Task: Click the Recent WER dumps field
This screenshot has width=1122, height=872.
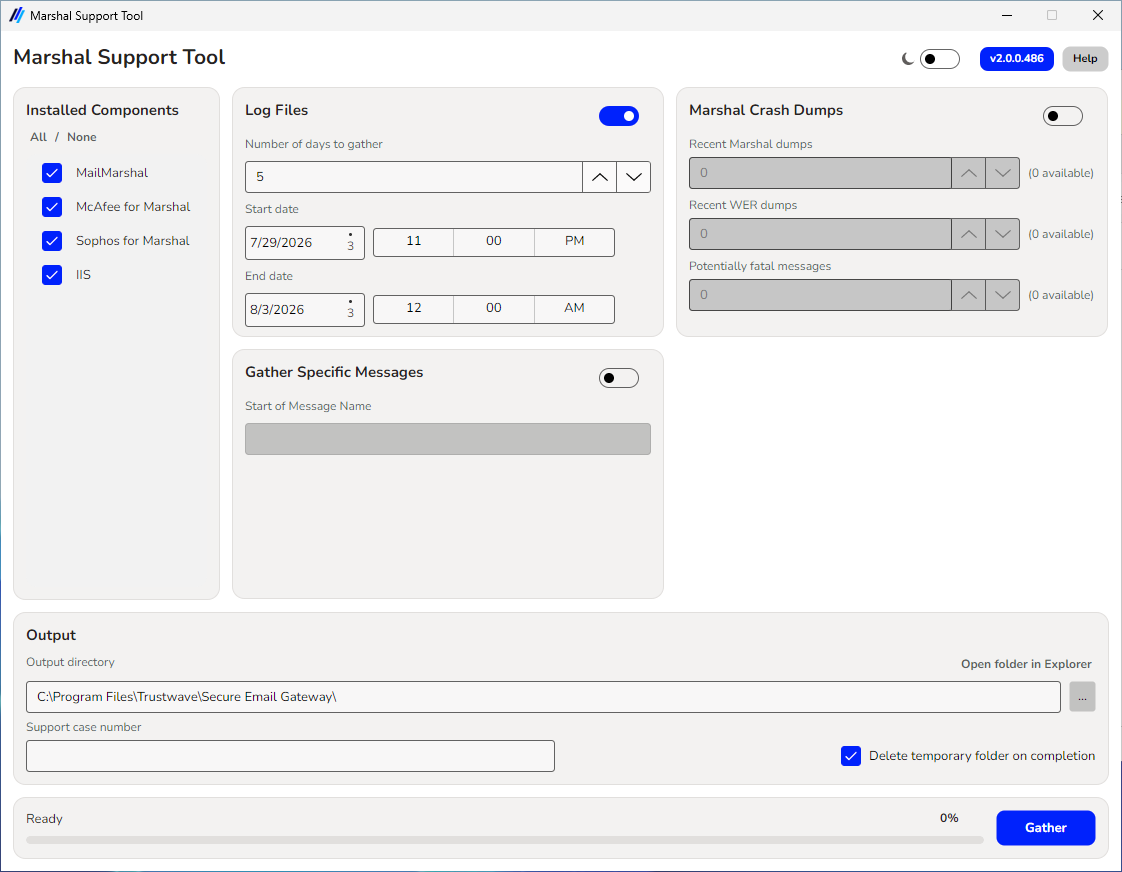Action: coord(820,234)
